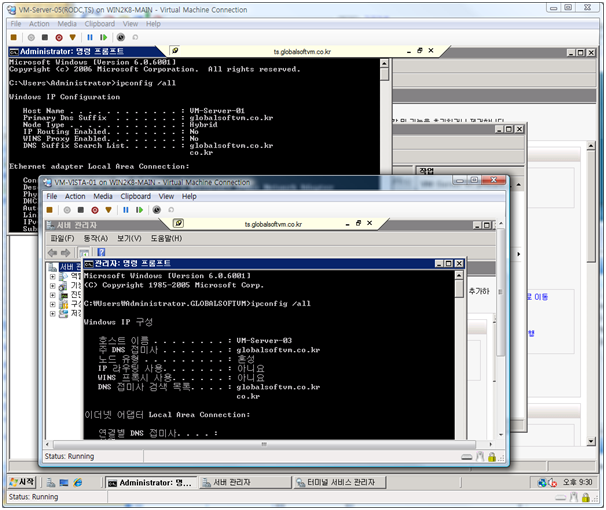The height and width of the screenshot is (510, 606).
Task: Open help icon in 서버 관리자 toolbar
Action: click(101, 252)
